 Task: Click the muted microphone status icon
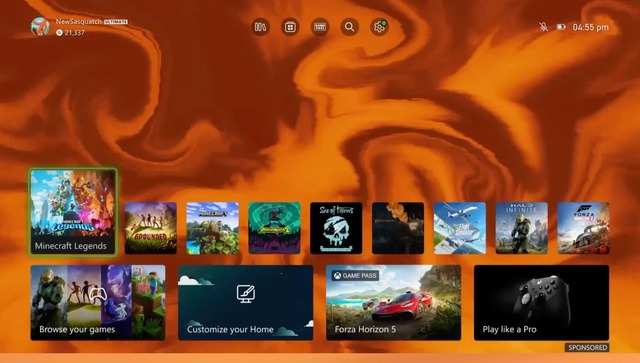(543, 27)
